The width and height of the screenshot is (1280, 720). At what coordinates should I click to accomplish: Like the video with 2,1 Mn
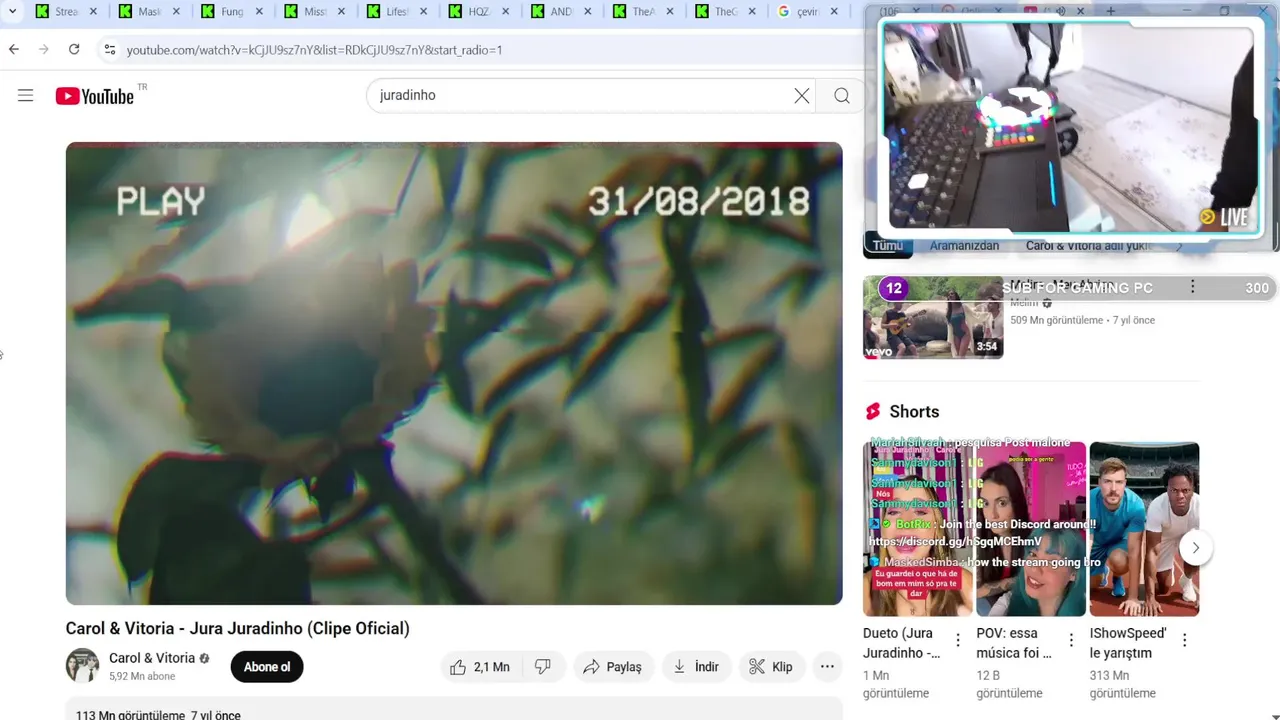[x=481, y=667]
